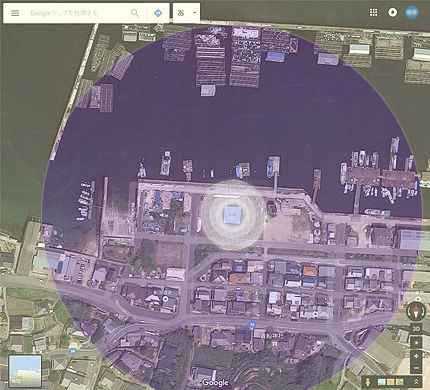Open the hamburger main menu
430x390 pixels.
coord(15,13)
